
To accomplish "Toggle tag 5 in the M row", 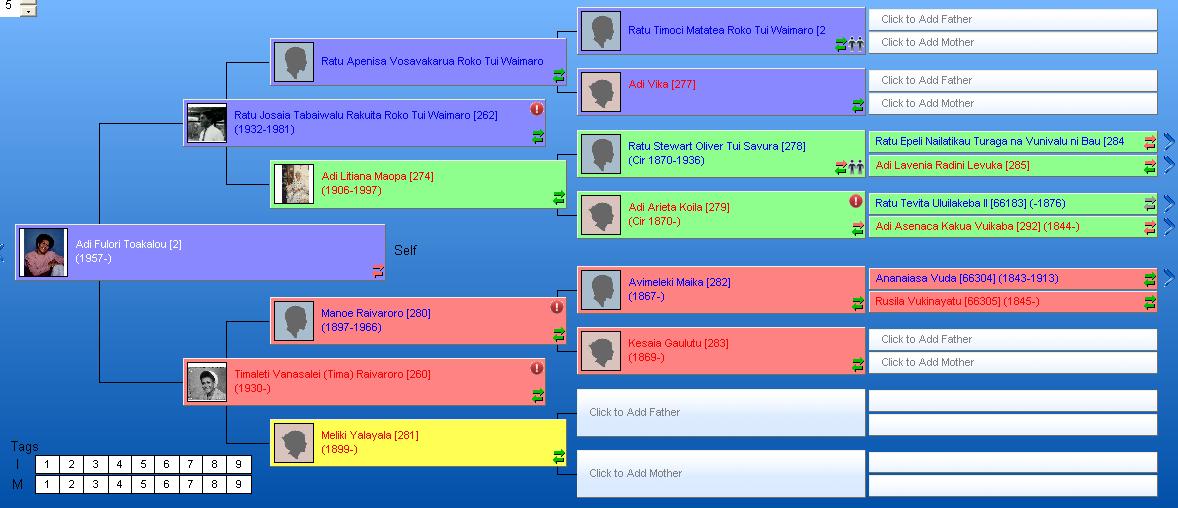I will pos(142,485).
